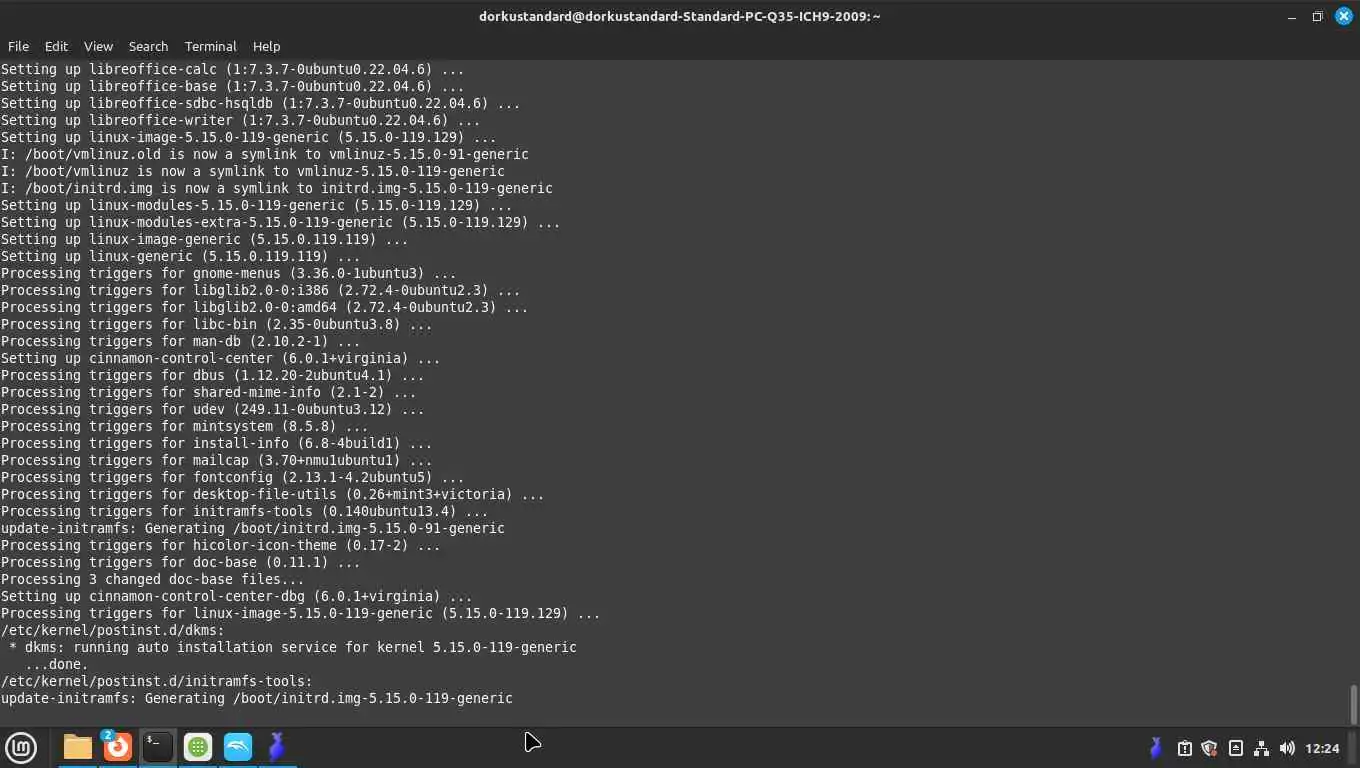Open the File menu
The height and width of the screenshot is (768, 1360).
18,46
